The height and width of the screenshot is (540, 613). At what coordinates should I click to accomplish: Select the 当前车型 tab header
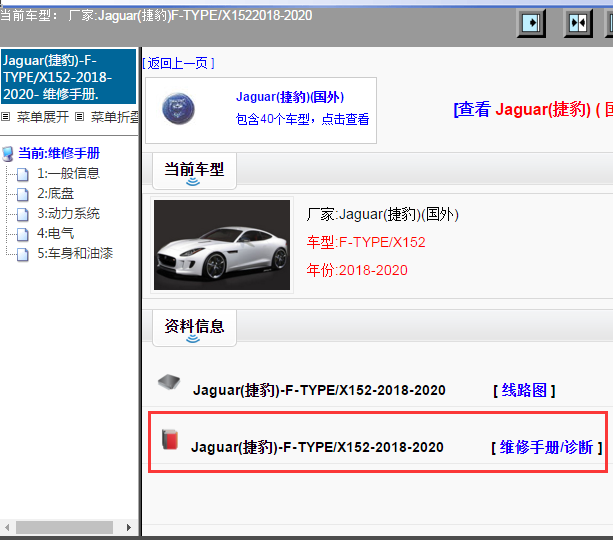194,170
